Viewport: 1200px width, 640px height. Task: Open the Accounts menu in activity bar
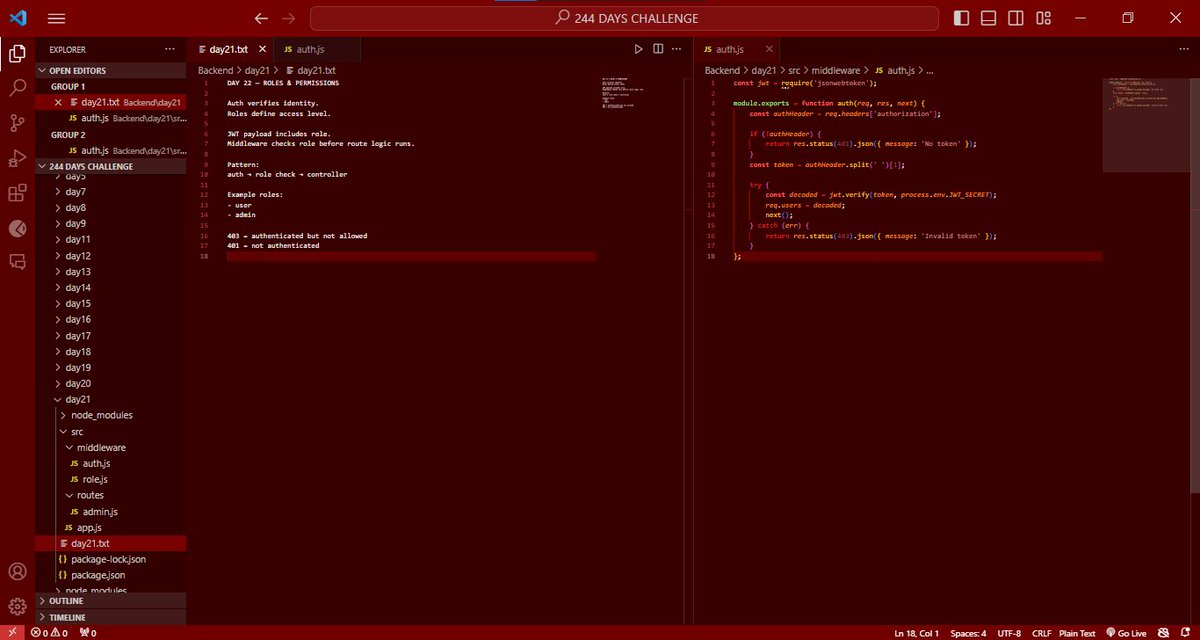pyautogui.click(x=17, y=572)
